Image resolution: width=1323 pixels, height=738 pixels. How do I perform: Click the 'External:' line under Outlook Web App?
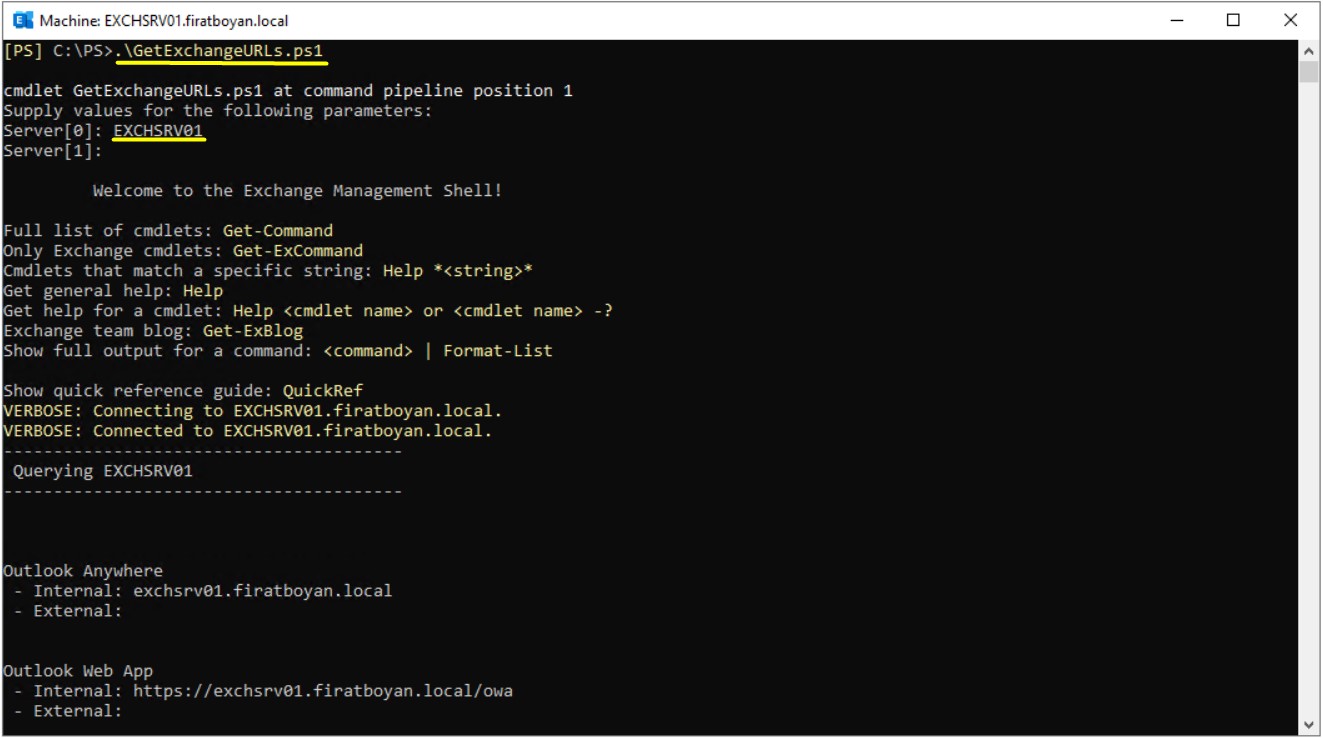coord(68,711)
